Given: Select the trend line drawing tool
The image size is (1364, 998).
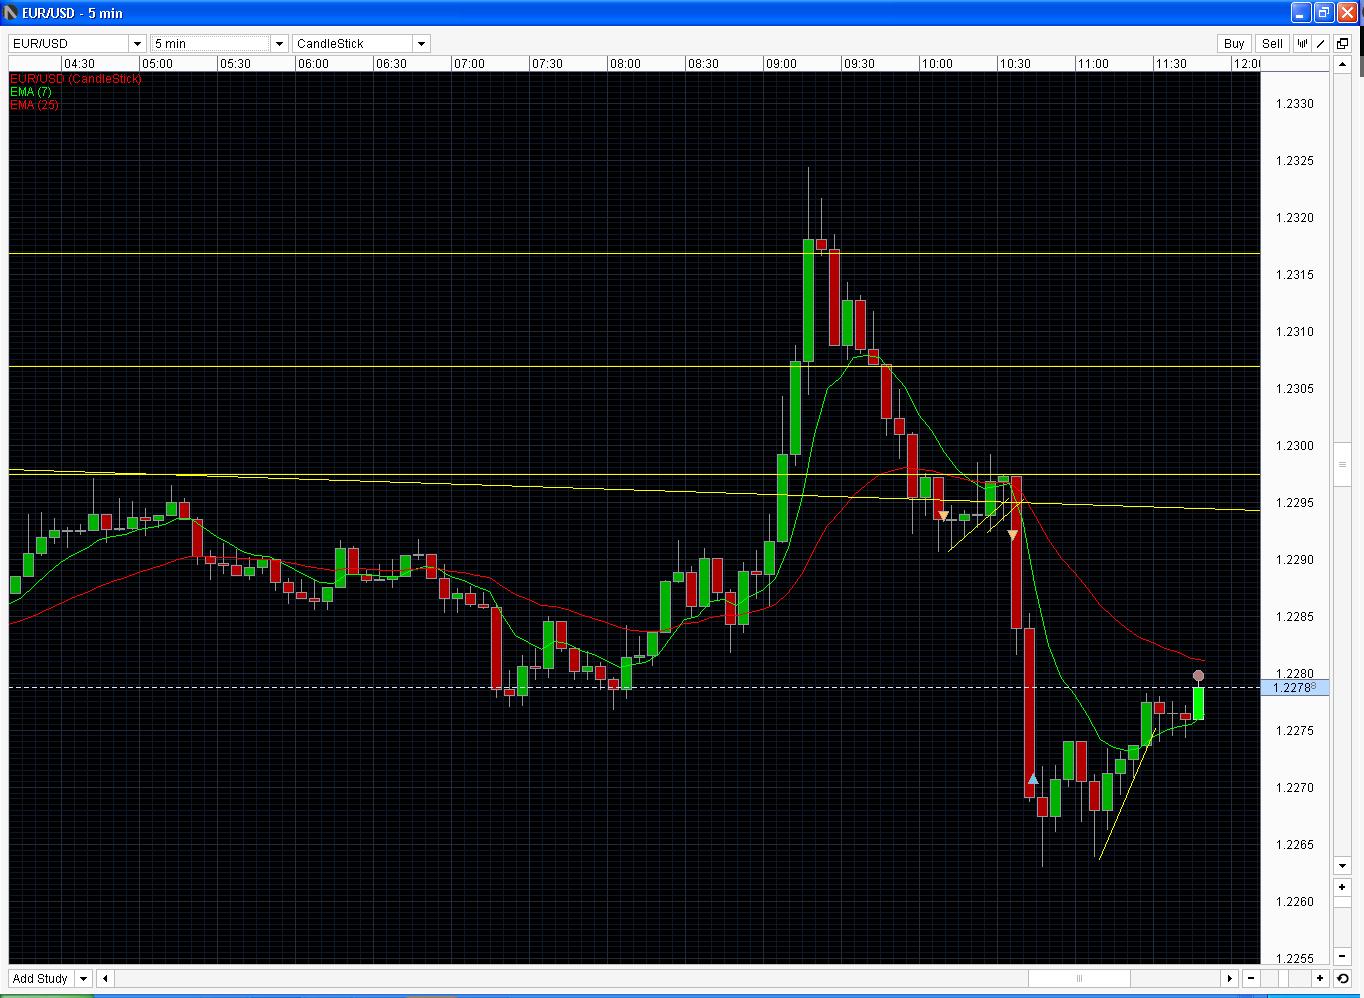Looking at the screenshot, I should click(x=1321, y=44).
